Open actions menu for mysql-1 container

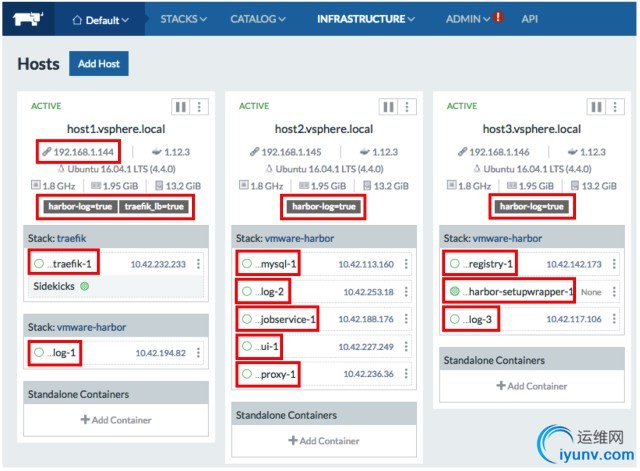click(x=406, y=264)
